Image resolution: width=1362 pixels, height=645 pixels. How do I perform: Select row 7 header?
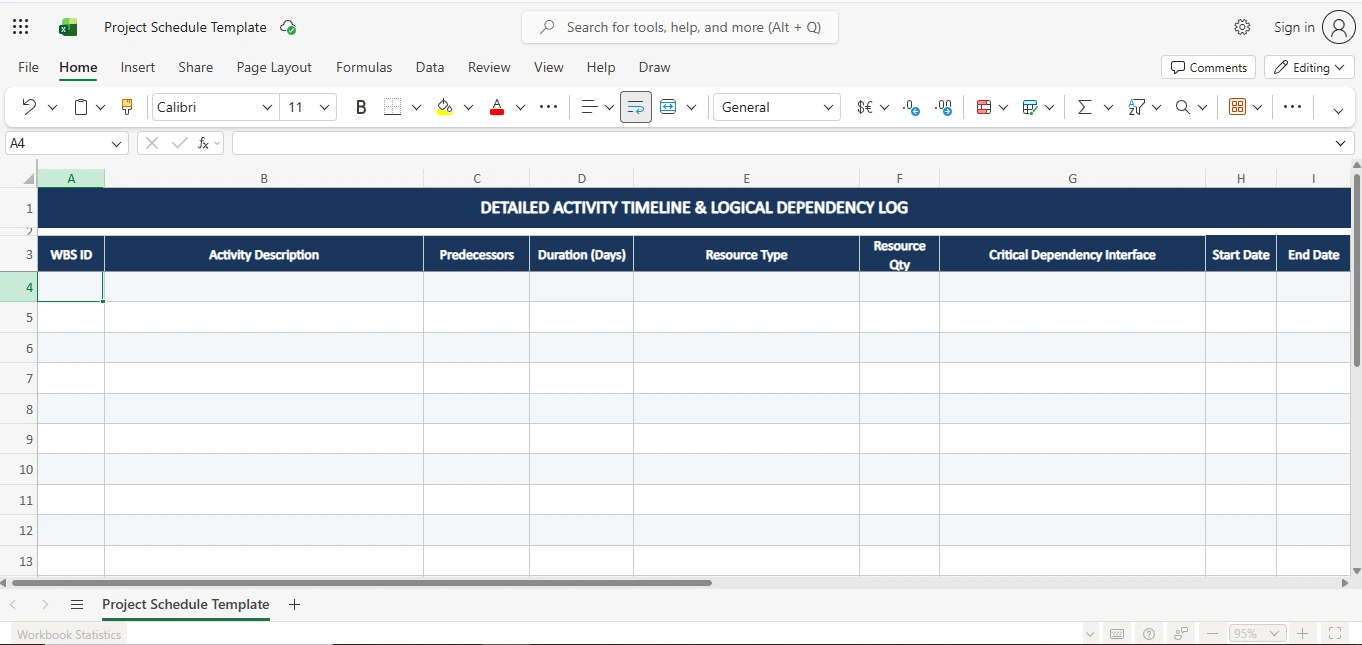point(19,378)
